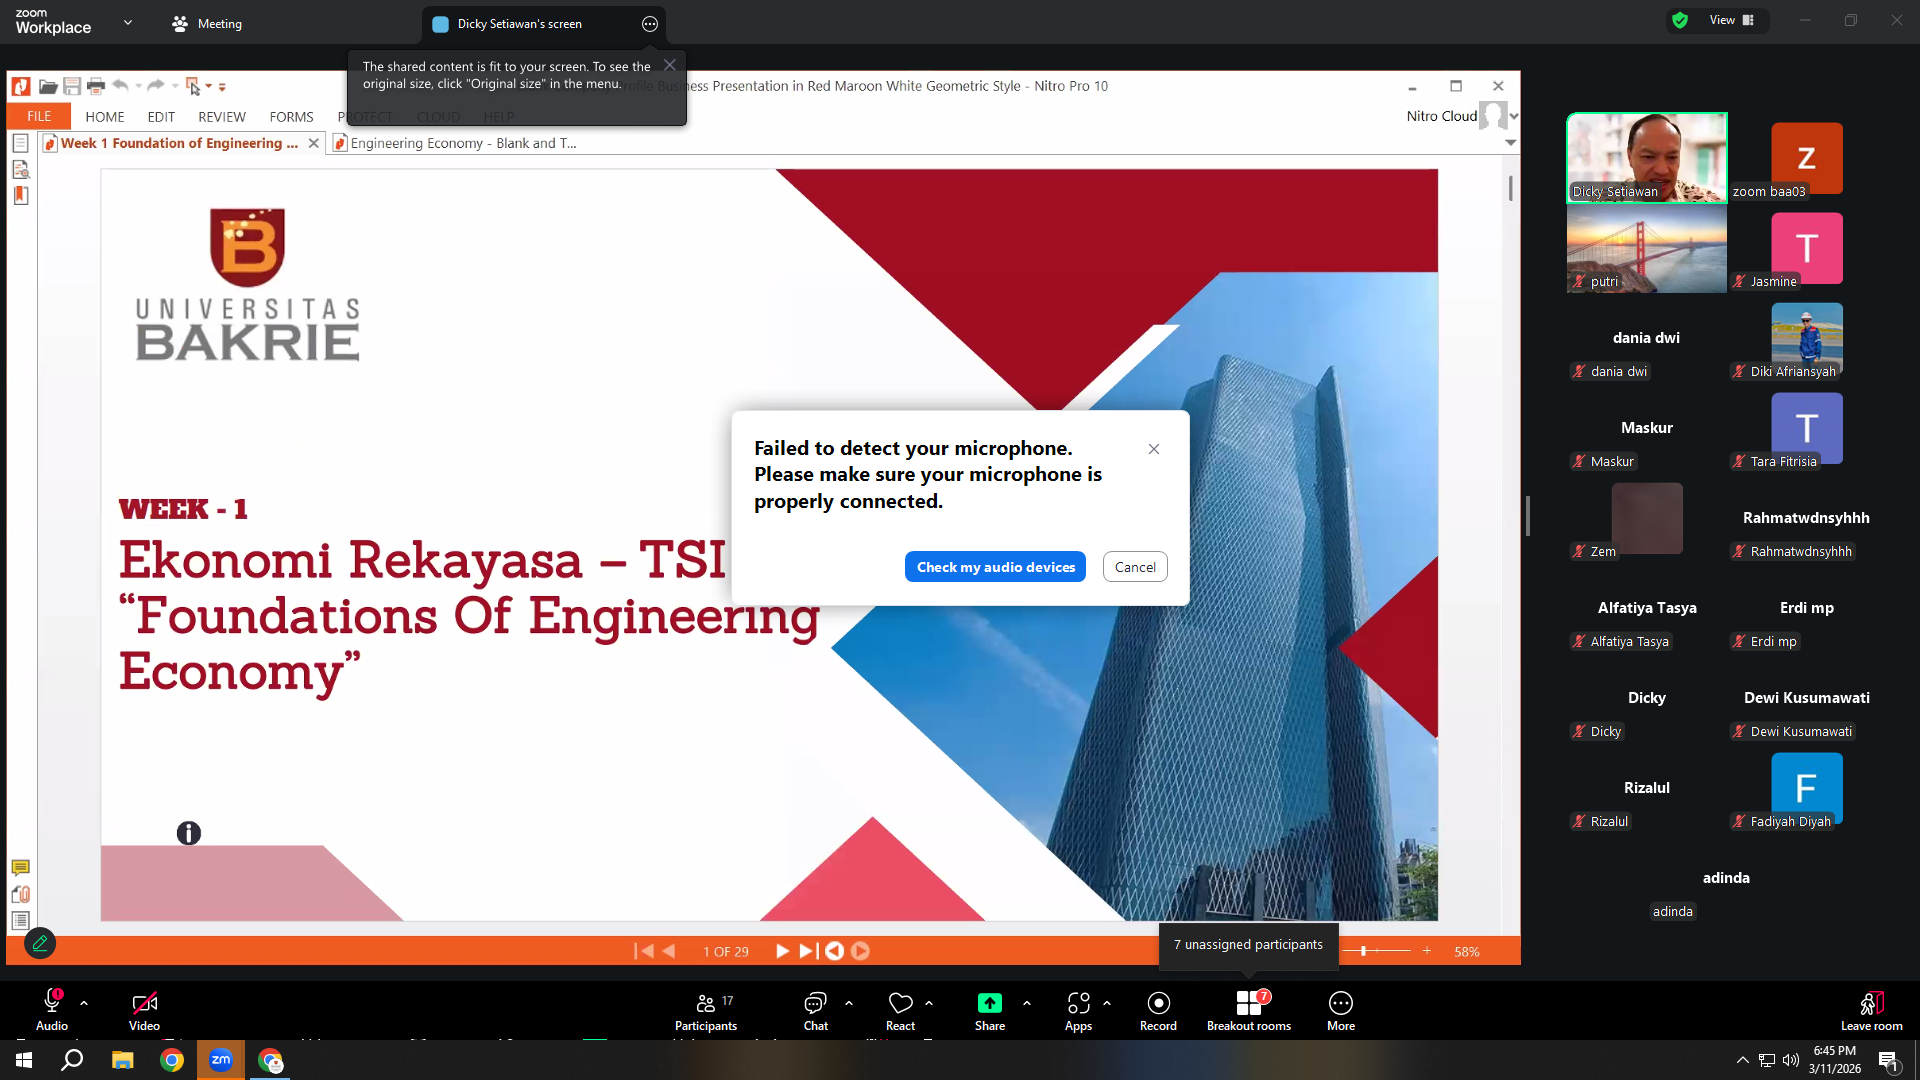Click the system volume icon
This screenshot has height=1080, width=1920.
tap(1791, 1060)
